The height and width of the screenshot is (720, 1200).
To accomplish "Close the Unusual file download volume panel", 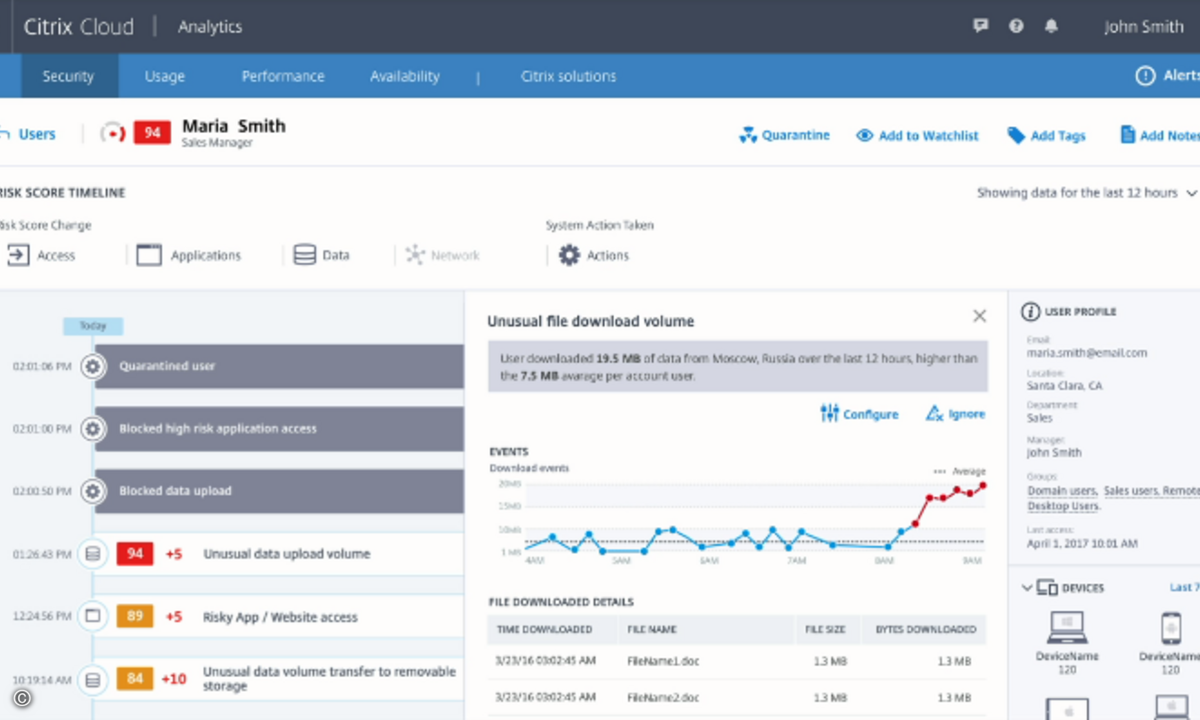I will [x=980, y=316].
